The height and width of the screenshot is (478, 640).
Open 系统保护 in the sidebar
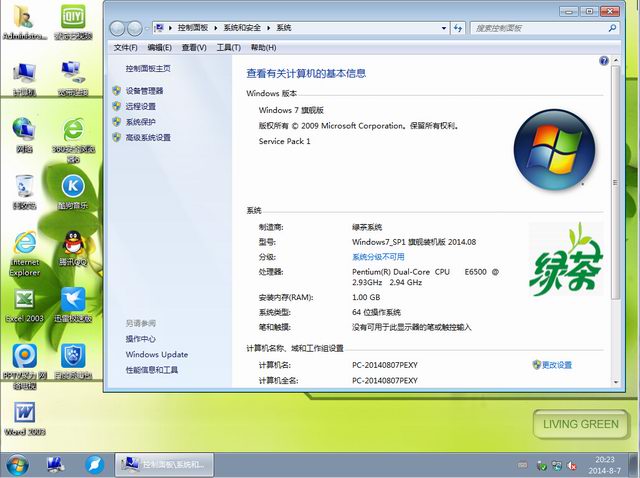coord(140,122)
